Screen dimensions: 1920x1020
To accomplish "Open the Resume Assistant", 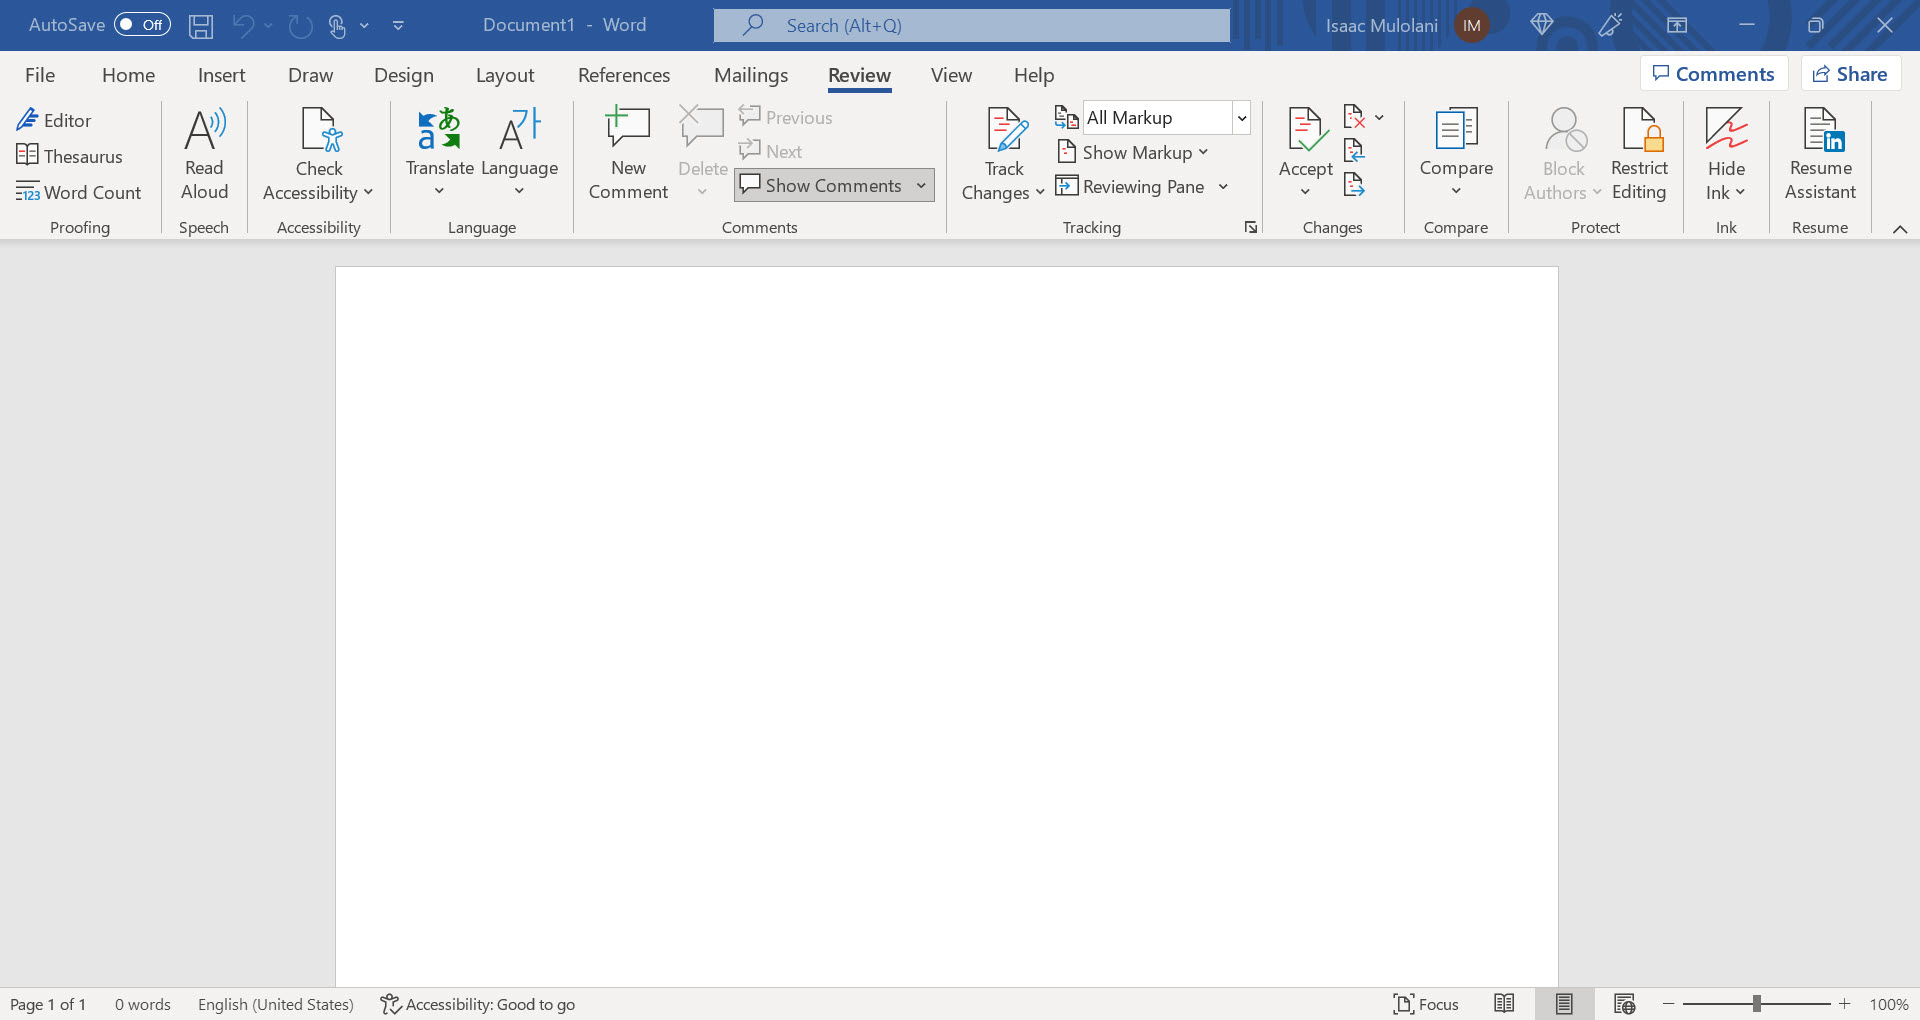I will (x=1820, y=155).
